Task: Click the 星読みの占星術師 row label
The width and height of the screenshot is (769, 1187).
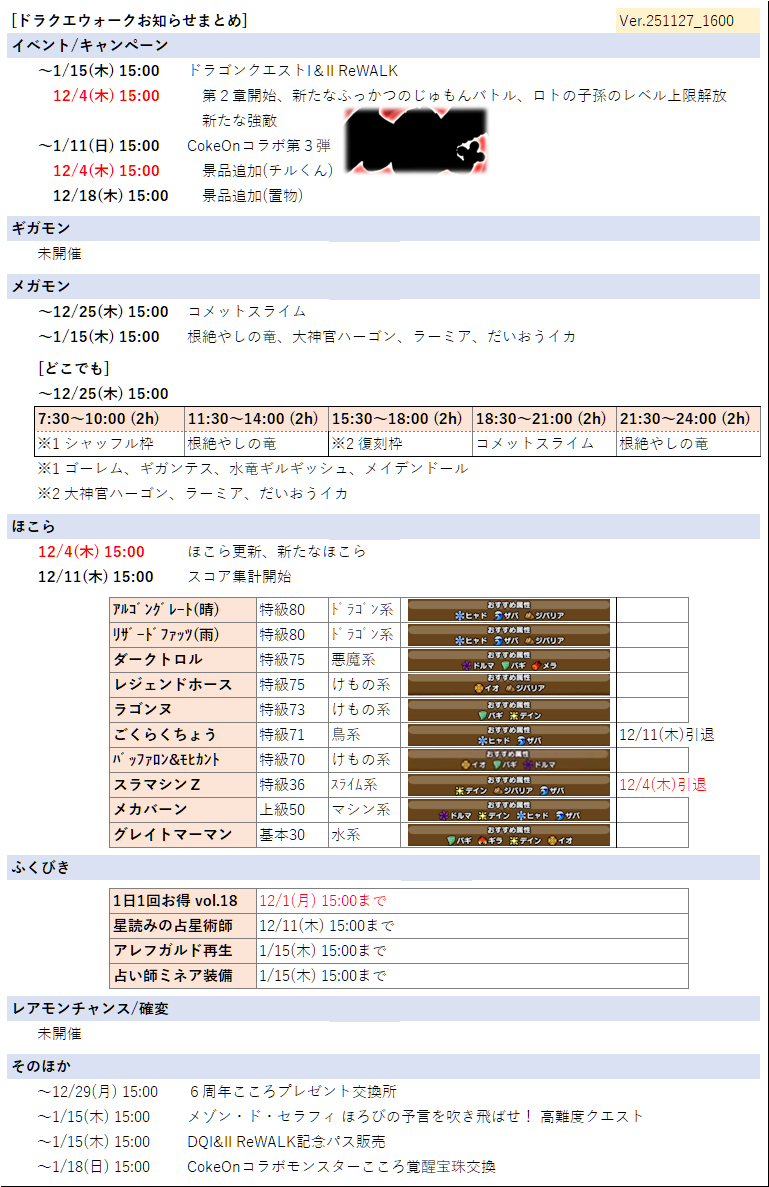Action: click(x=172, y=926)
